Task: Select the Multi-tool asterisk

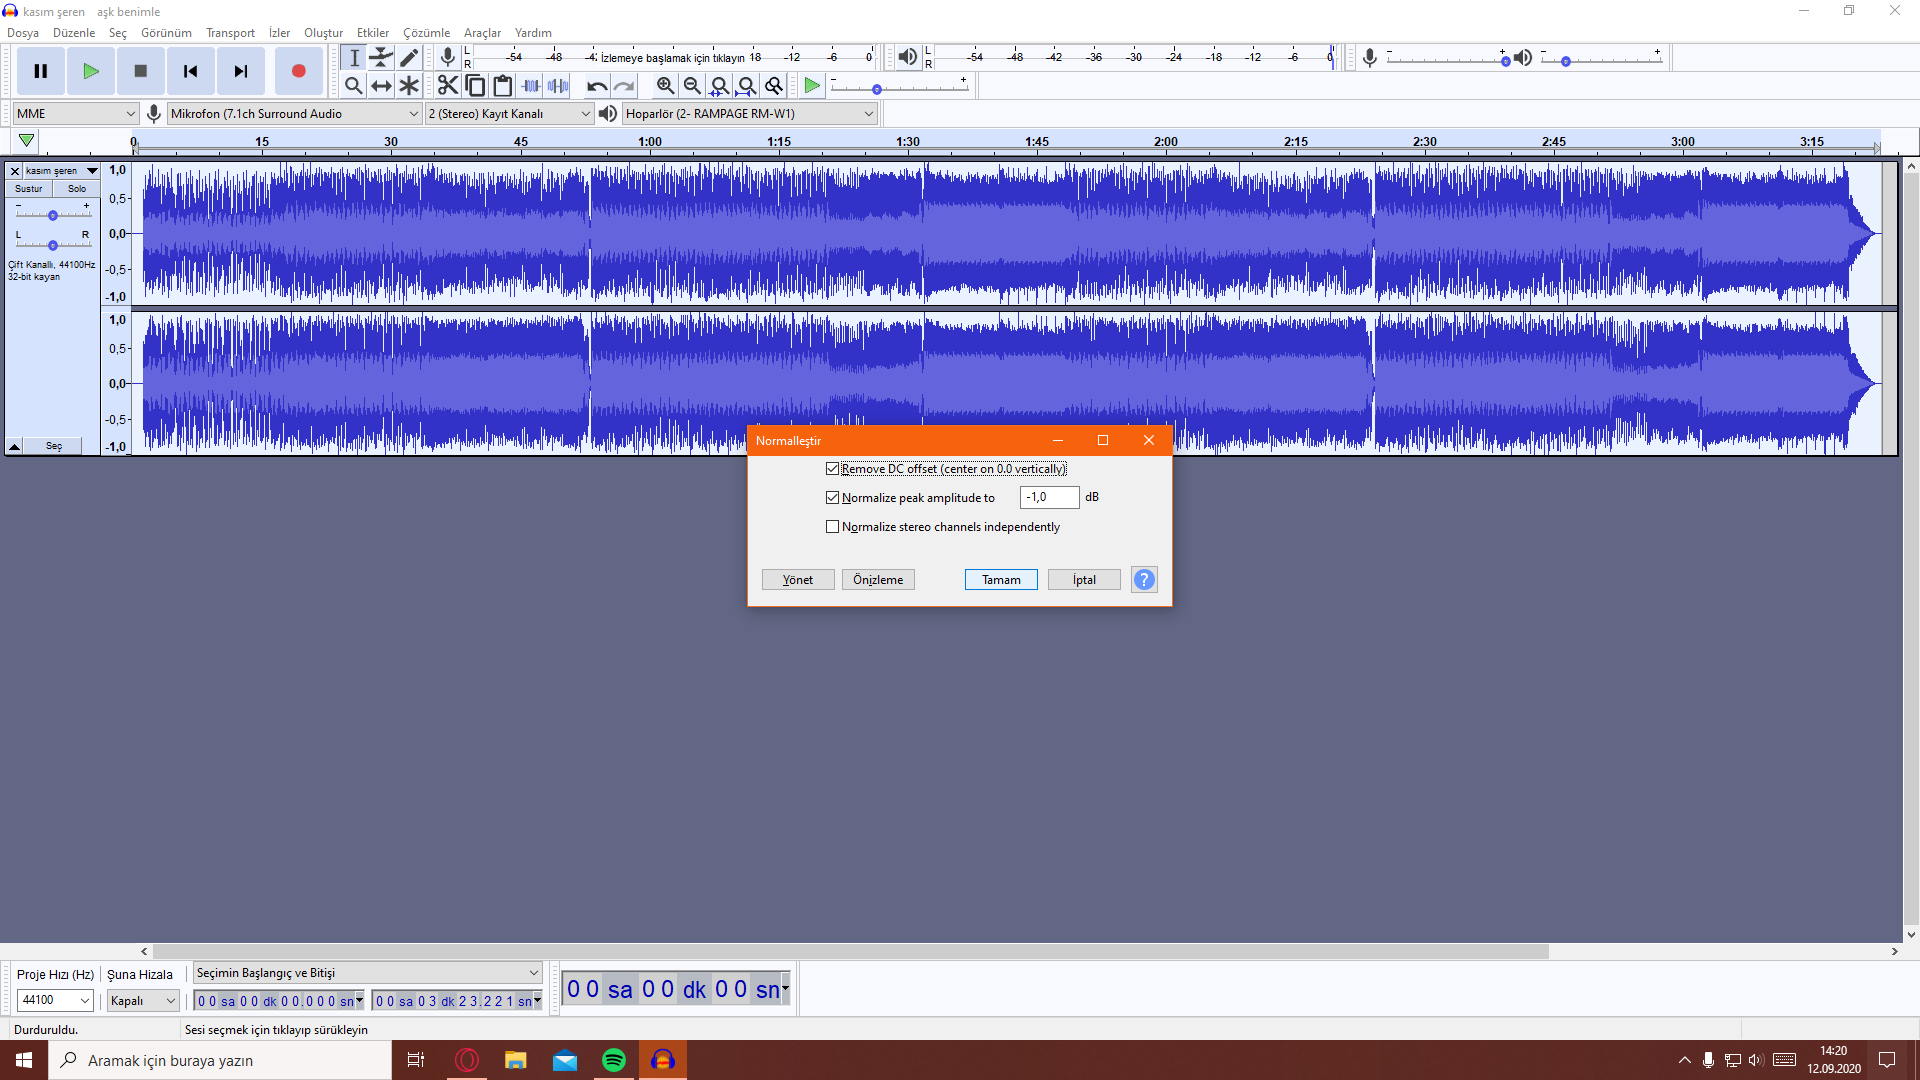Action: pyautogui.click(x=409, y=86)
